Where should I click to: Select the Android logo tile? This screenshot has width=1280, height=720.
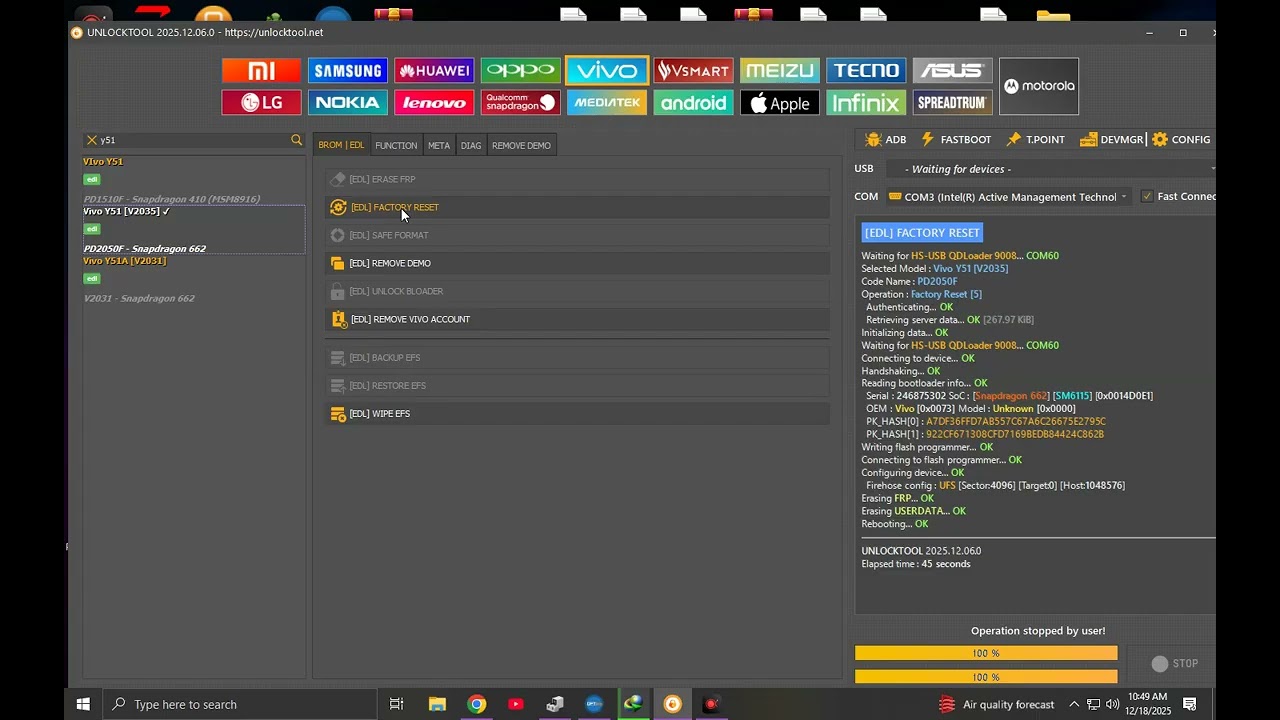coord(693,103)
